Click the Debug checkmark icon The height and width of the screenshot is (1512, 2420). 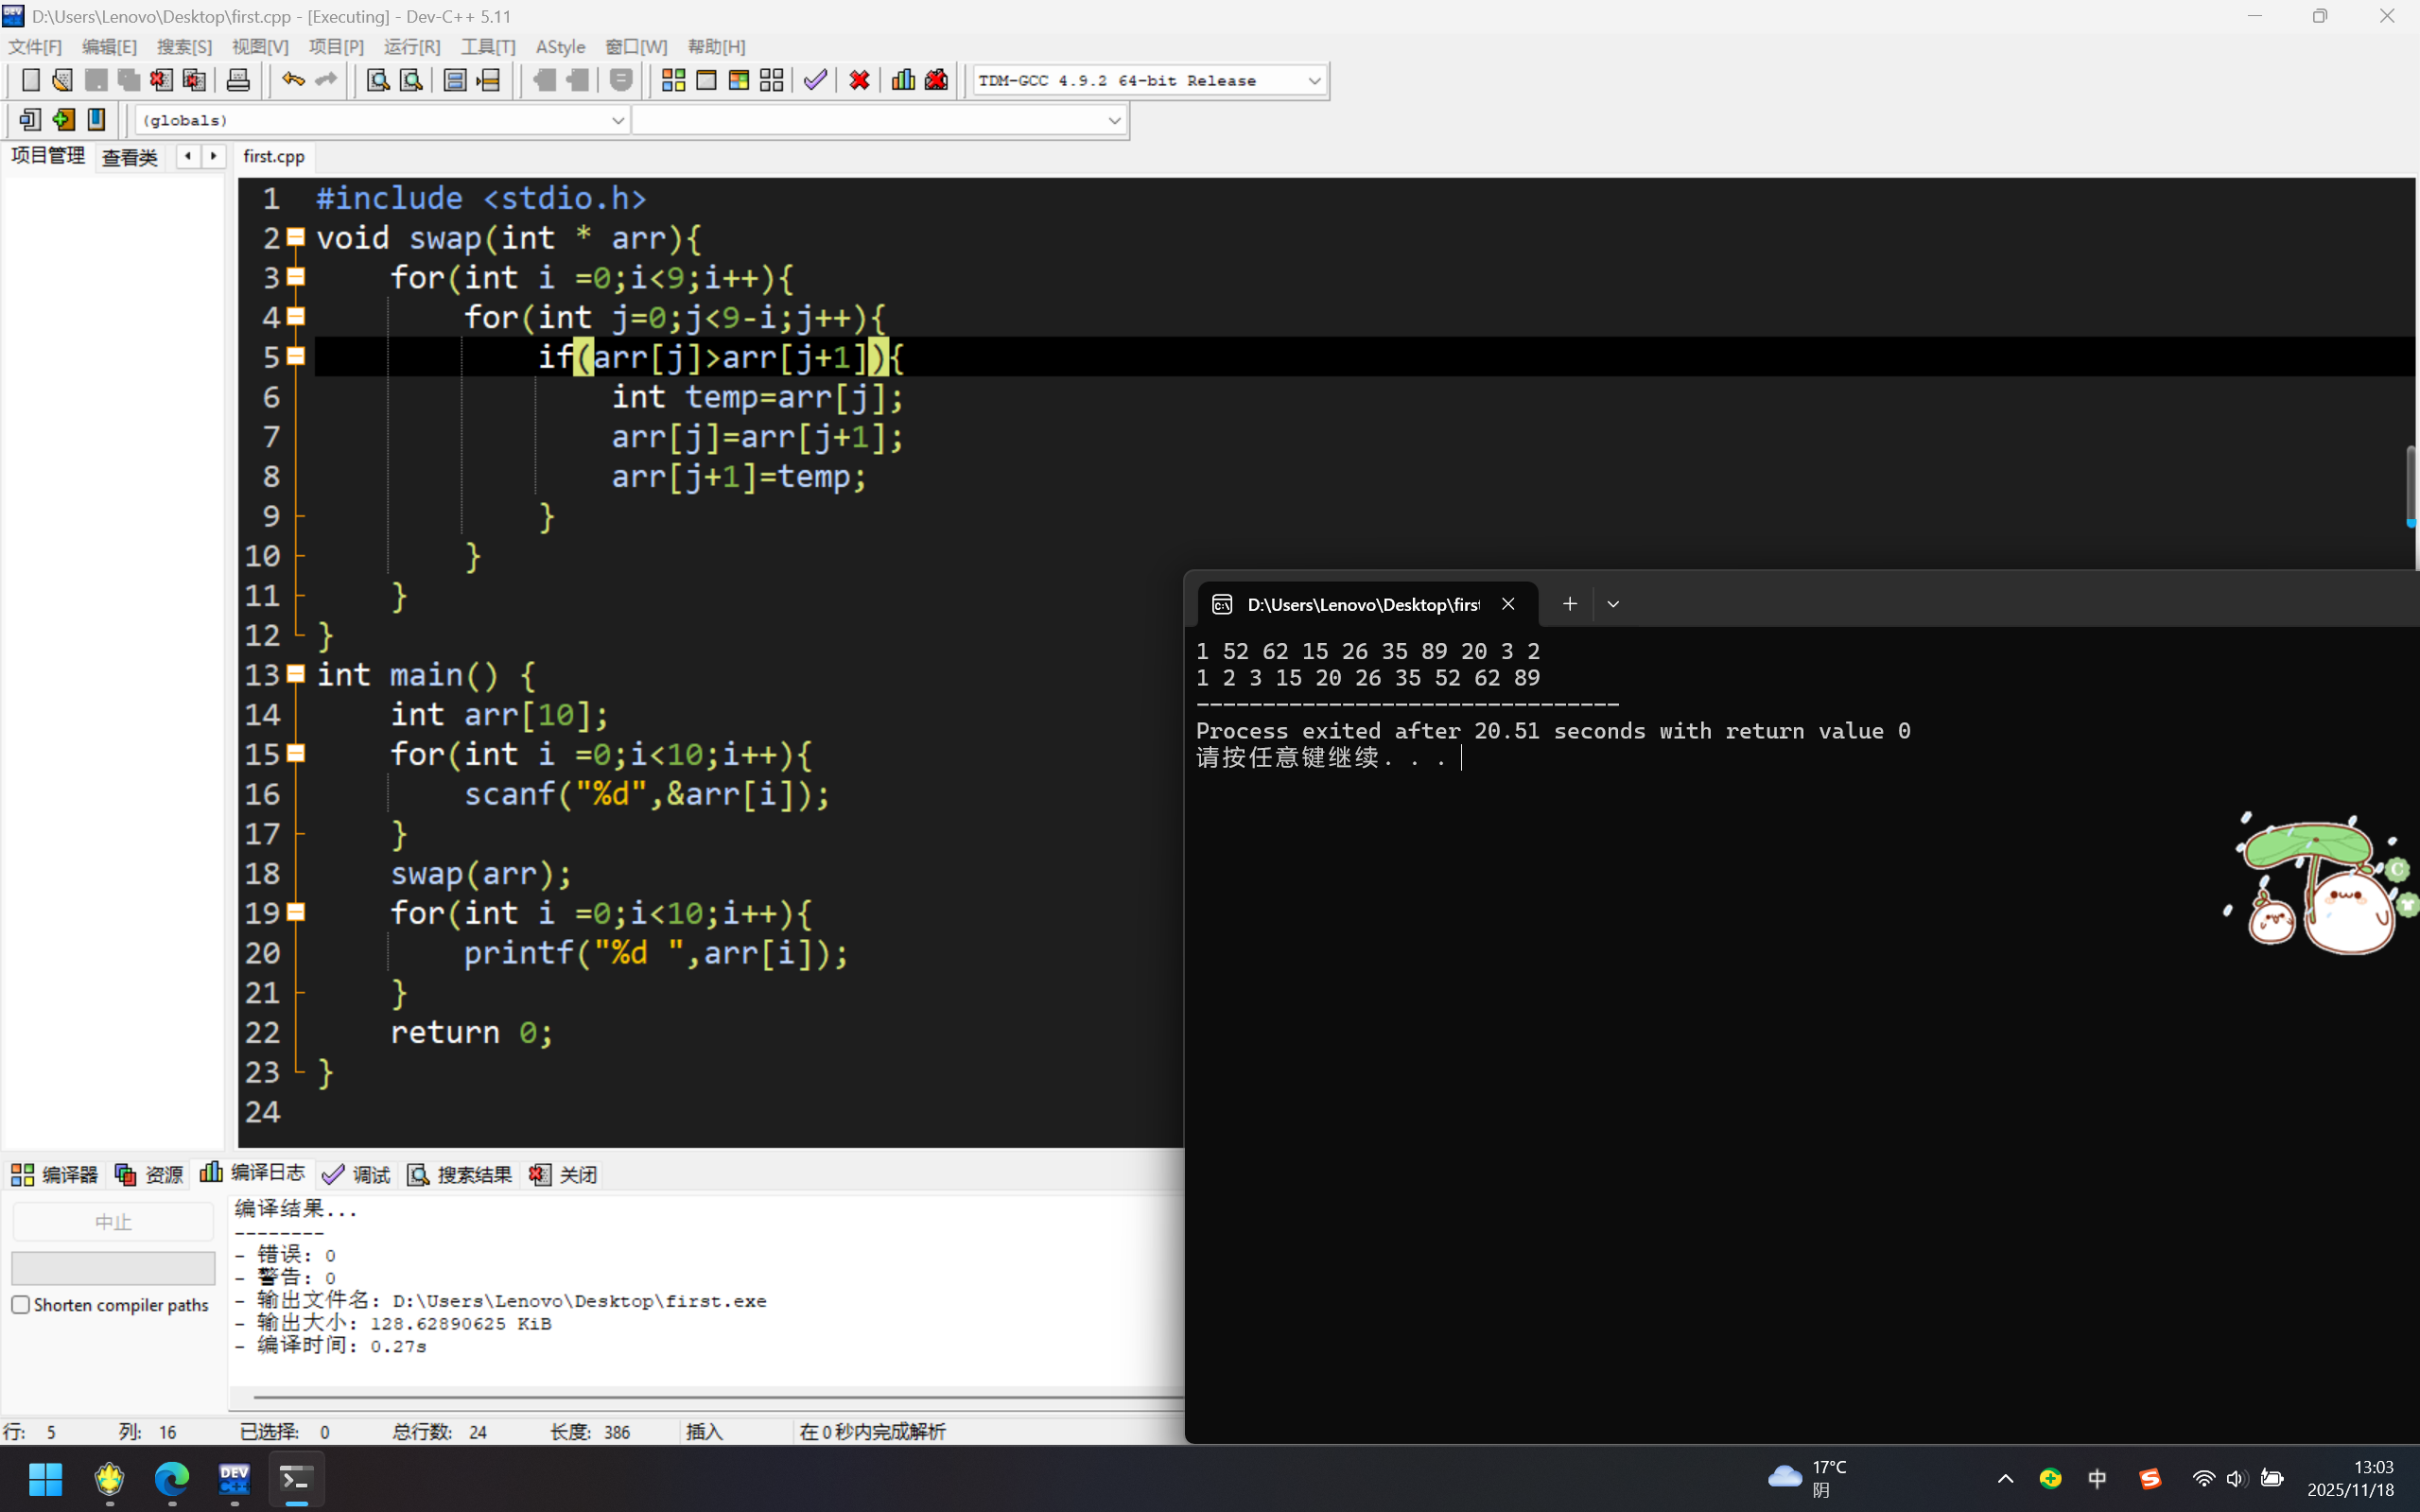click(x=815, y=80)
